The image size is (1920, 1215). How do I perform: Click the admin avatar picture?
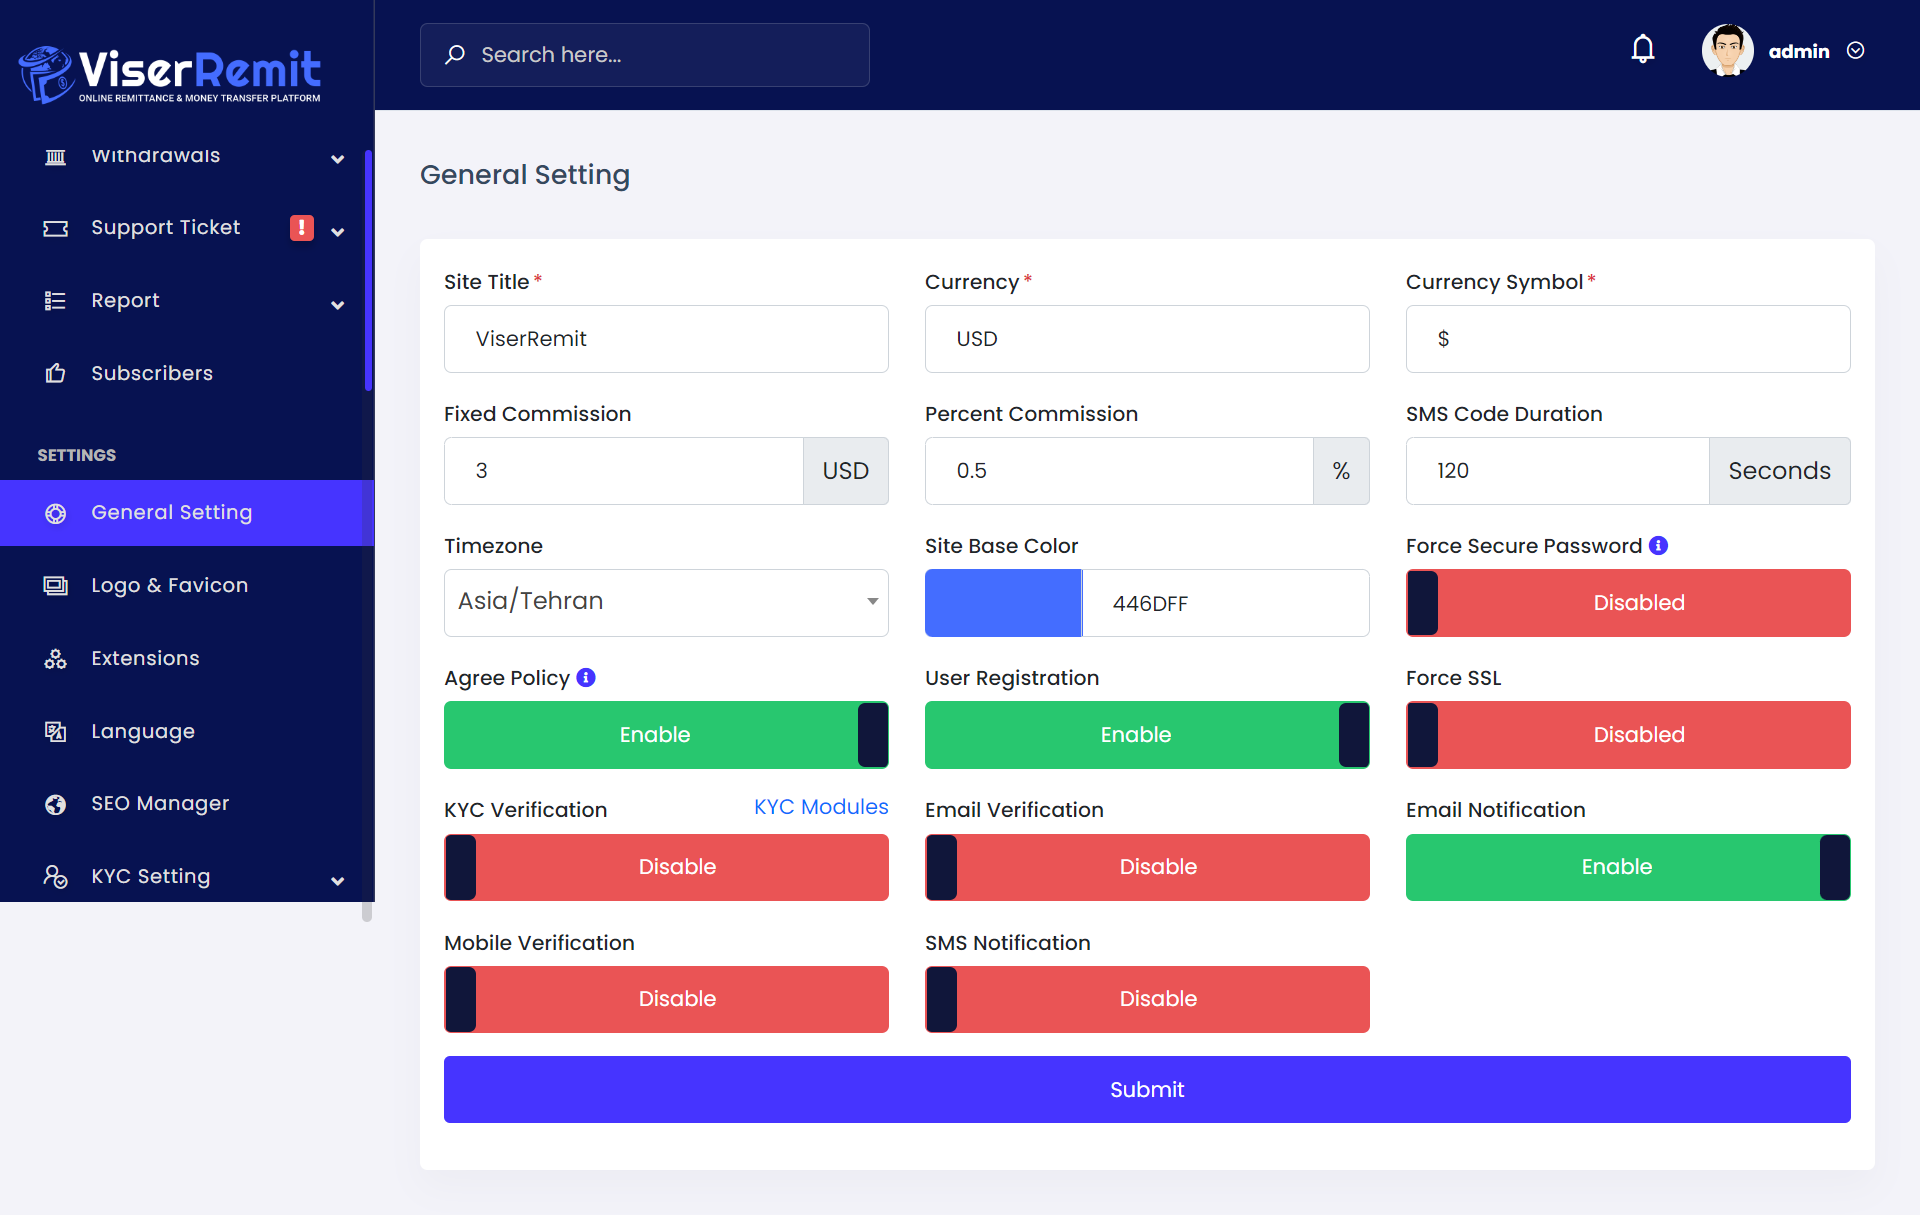coord(1727,50)
